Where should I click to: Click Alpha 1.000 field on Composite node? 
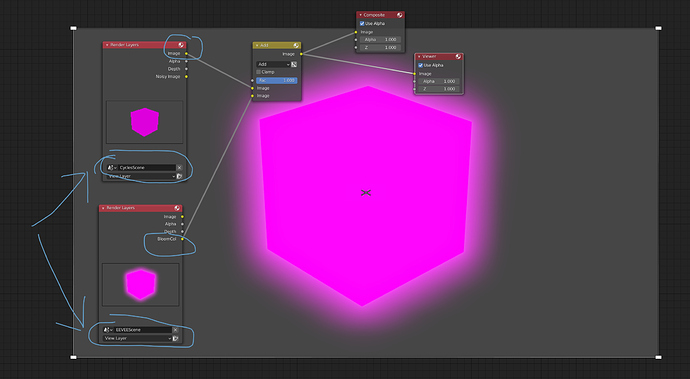pos(380,40)
